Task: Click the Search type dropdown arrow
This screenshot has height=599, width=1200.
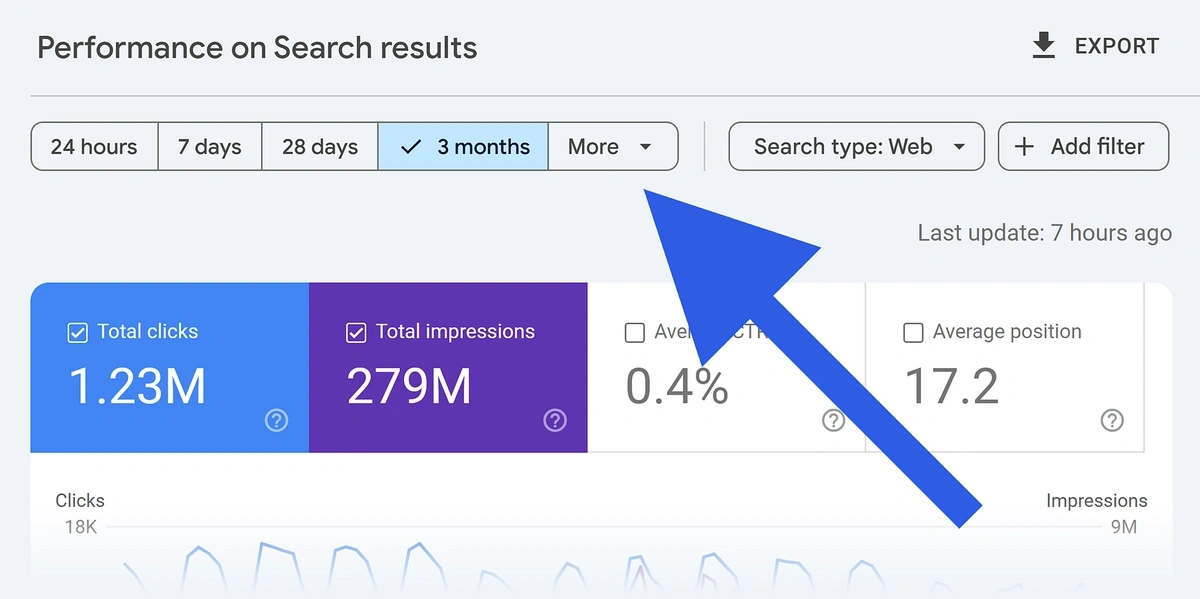Action: tap(959, 147)
